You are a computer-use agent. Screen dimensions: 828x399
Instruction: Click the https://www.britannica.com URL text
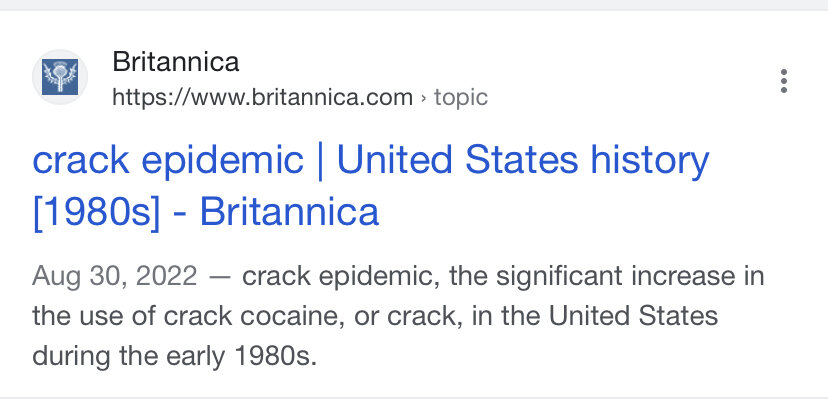(262, 98)
